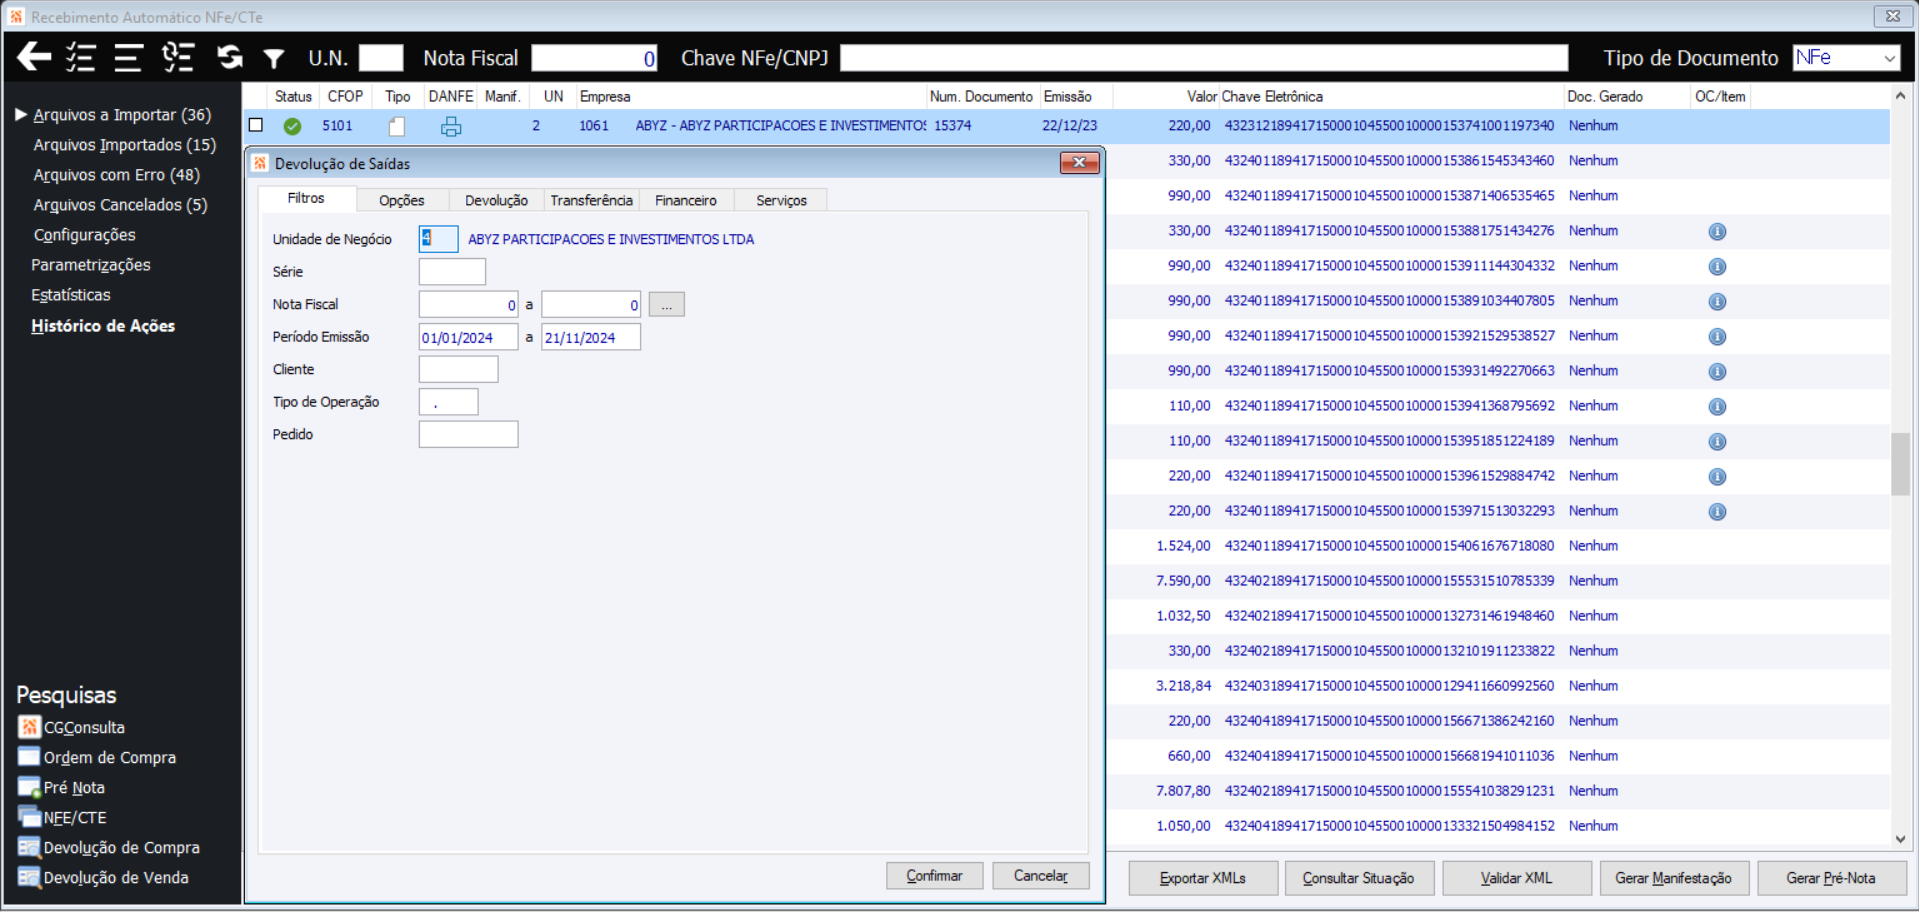Click the plain list lines toolbar icon
Screen dimensions: 1919x912
(128, 57)
